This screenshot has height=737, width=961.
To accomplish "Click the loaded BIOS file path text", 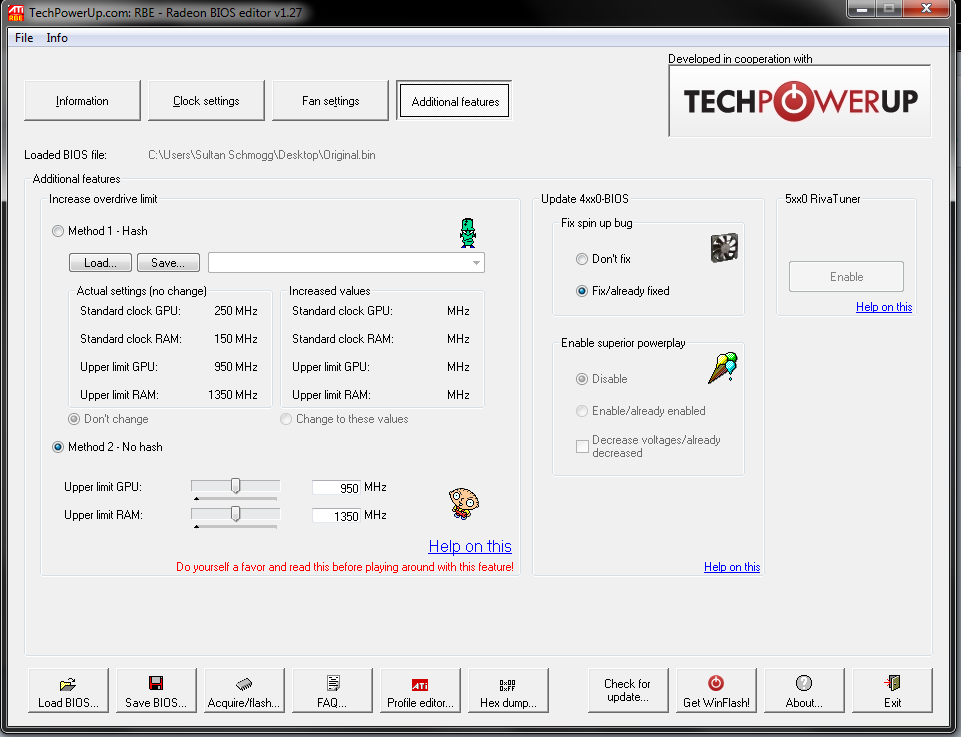I will coord(262,155).
